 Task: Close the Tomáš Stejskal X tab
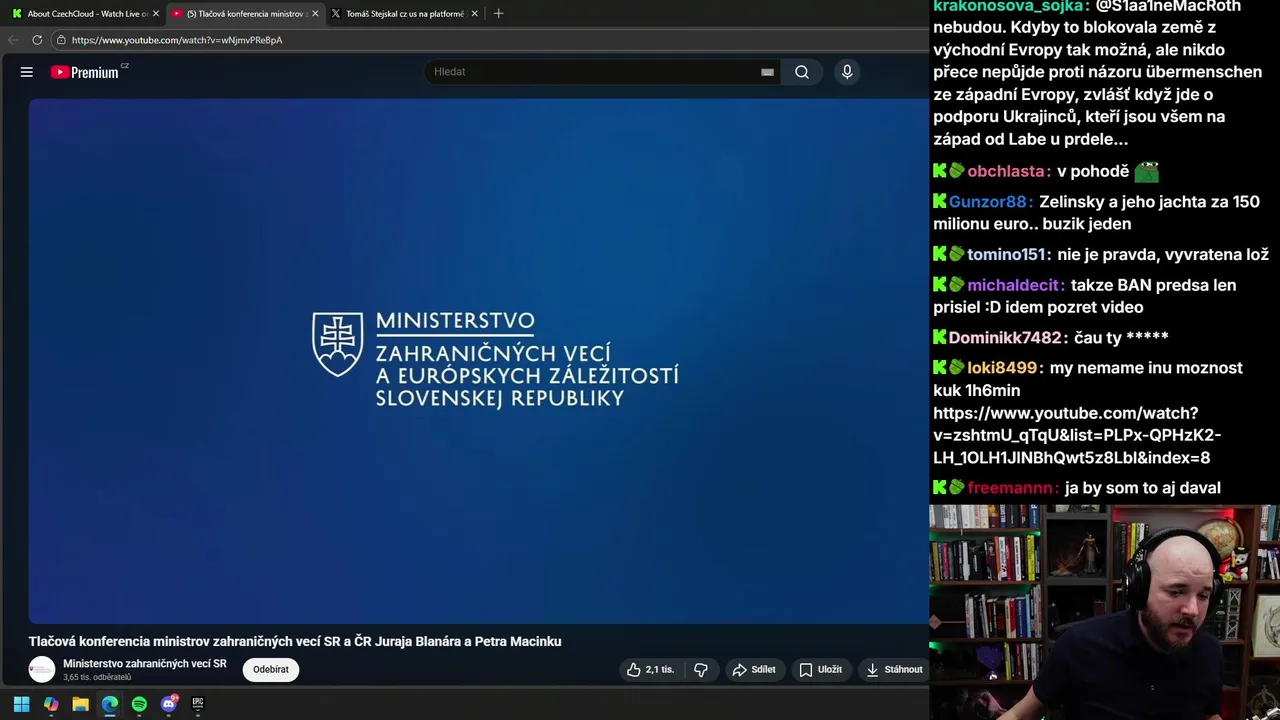[474, 14]
